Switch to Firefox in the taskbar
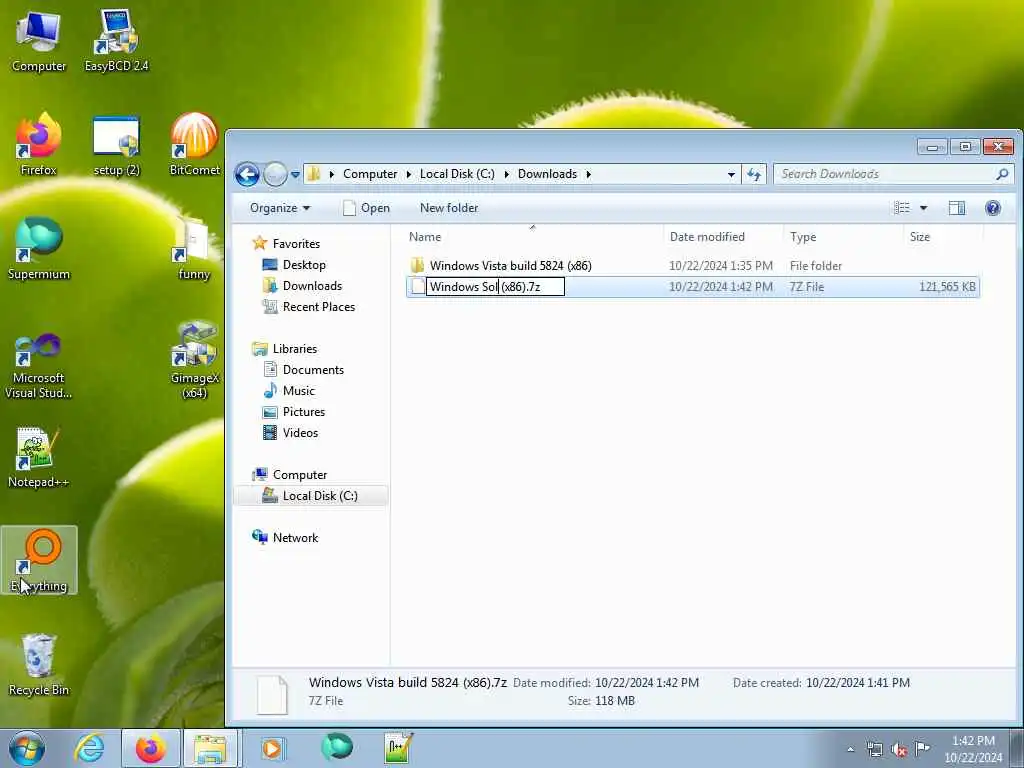Viewport: 1024px width, 768px height. 150,748
